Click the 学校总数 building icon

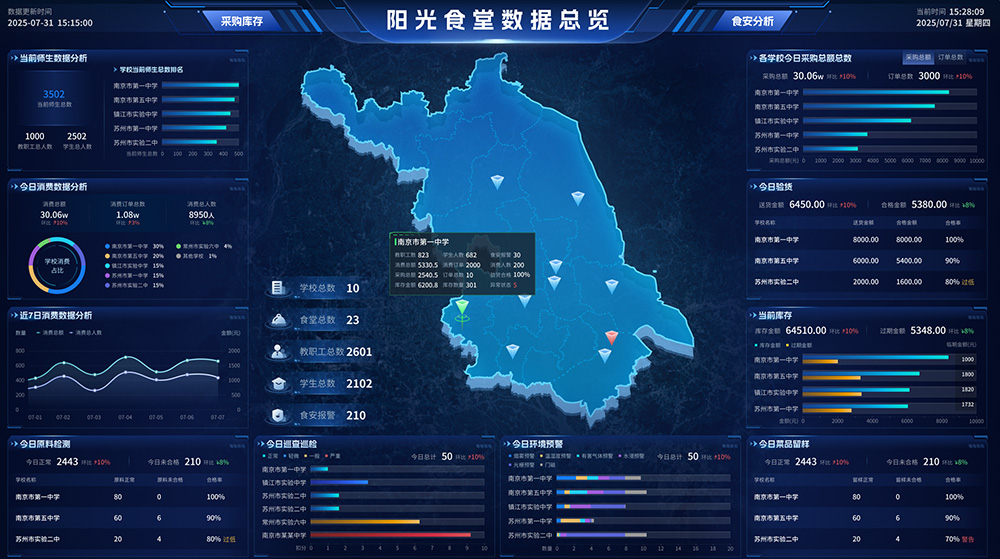pyautogui.click(x=278, y=288)
